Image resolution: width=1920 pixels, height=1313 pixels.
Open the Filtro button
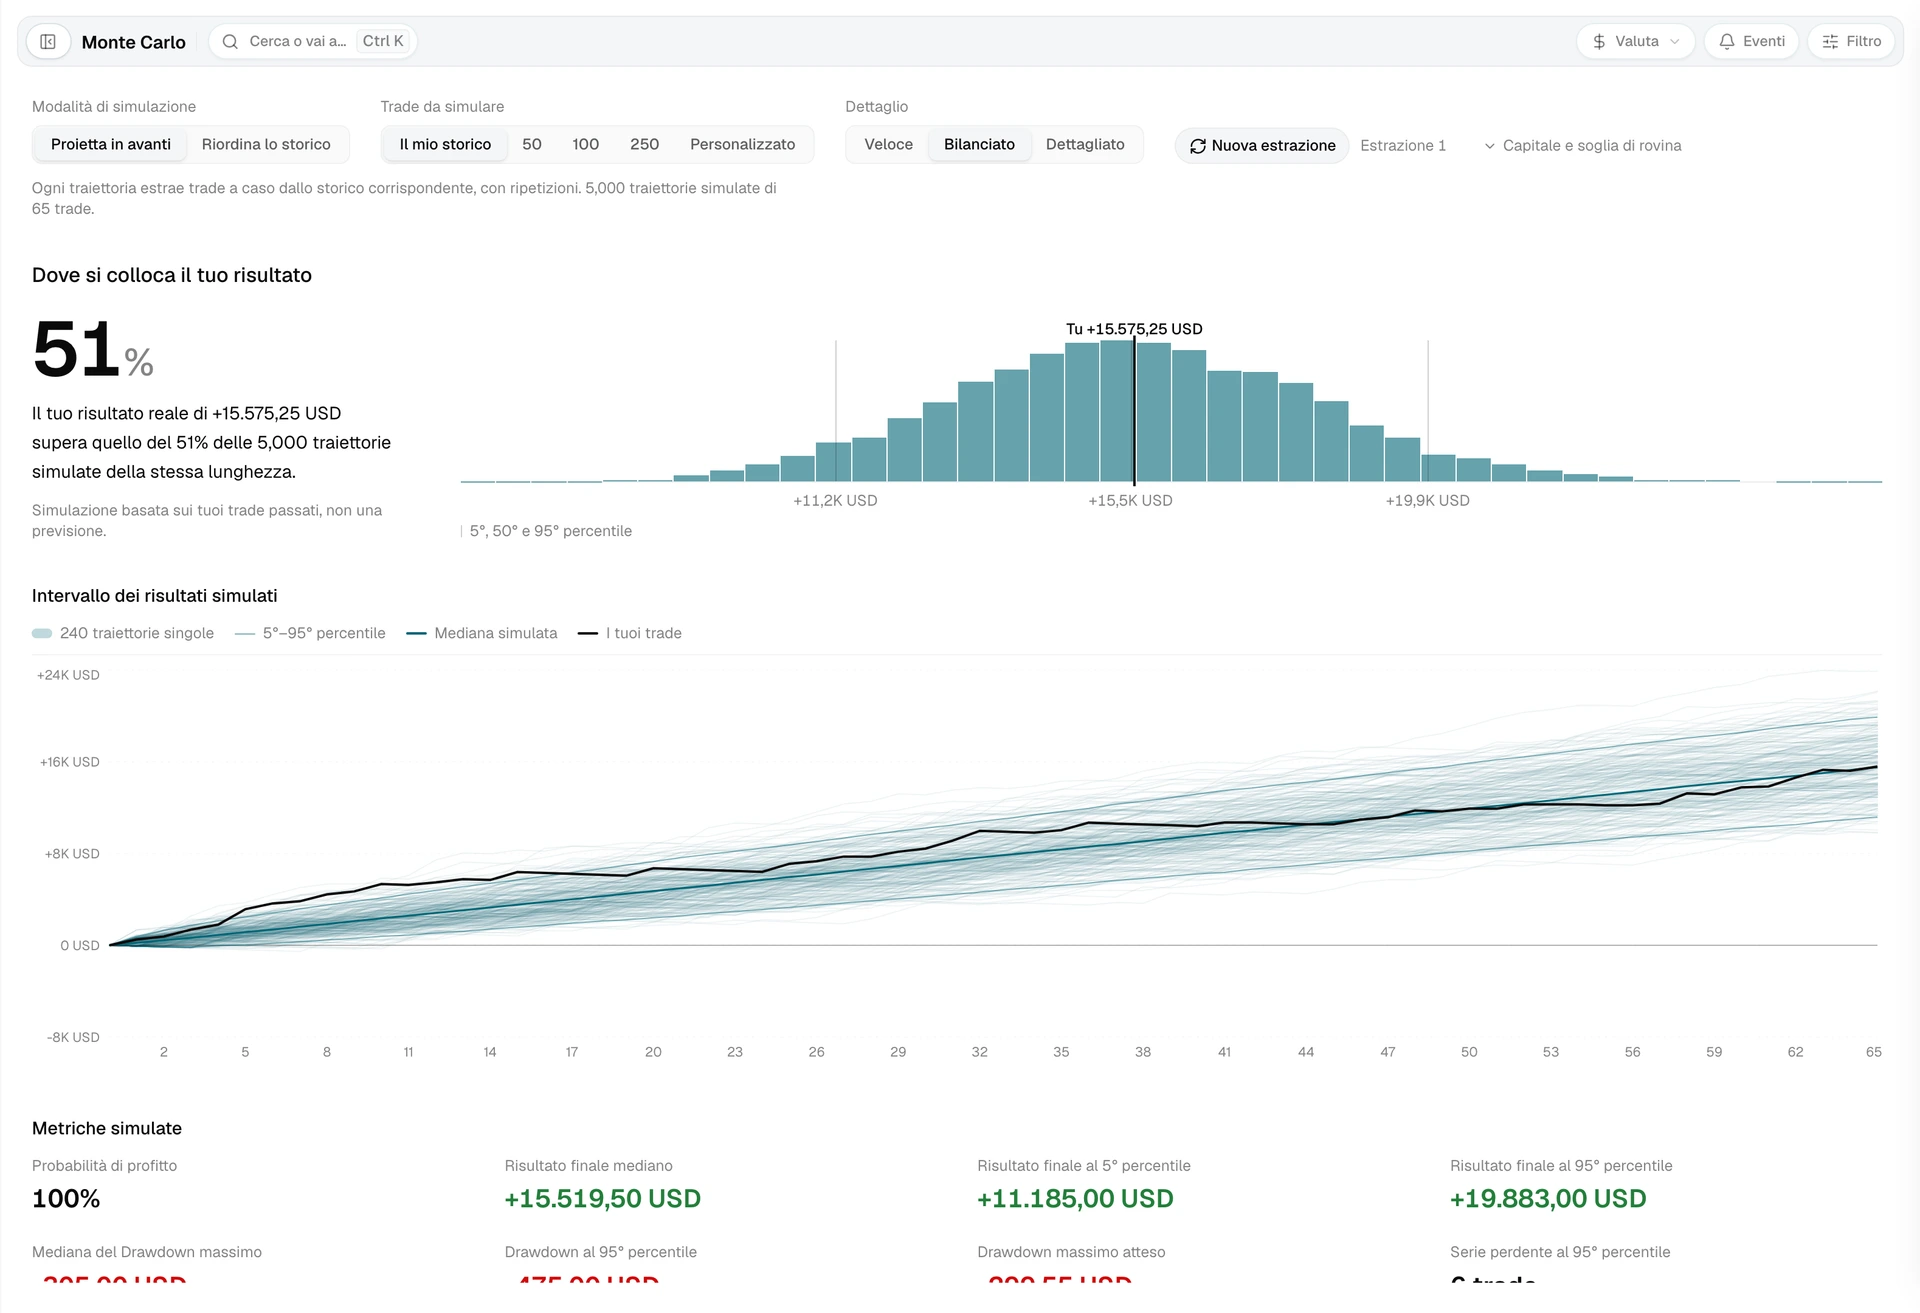pyautogui.click(x=1852, y=42)
